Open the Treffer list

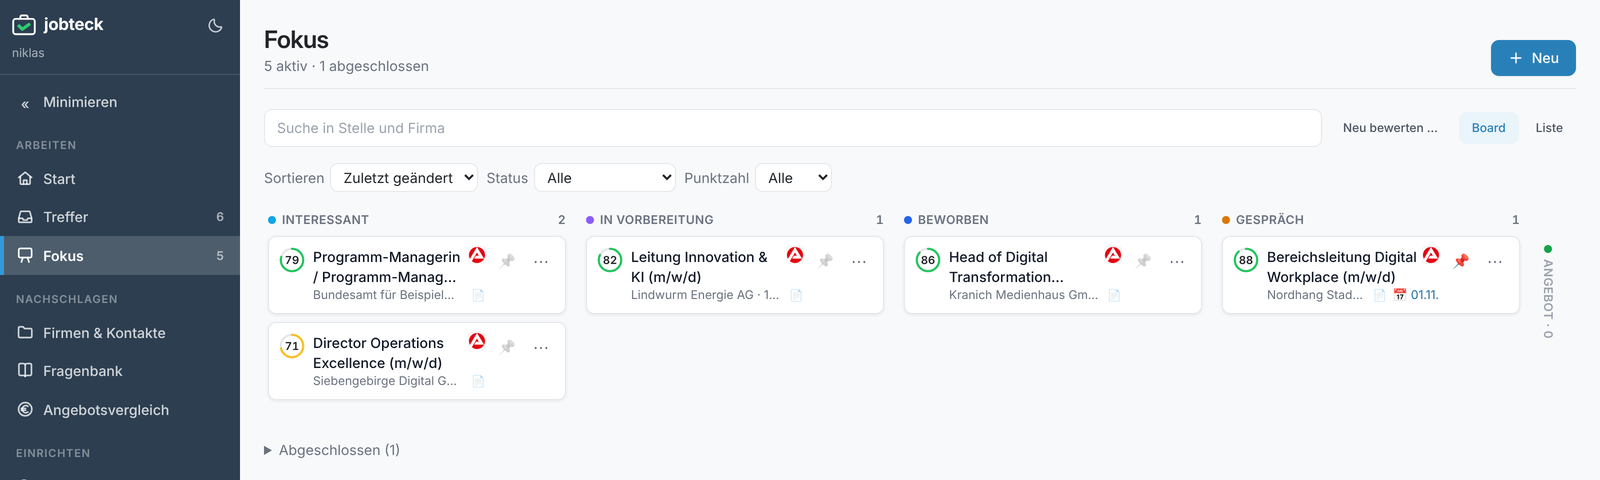120,217
